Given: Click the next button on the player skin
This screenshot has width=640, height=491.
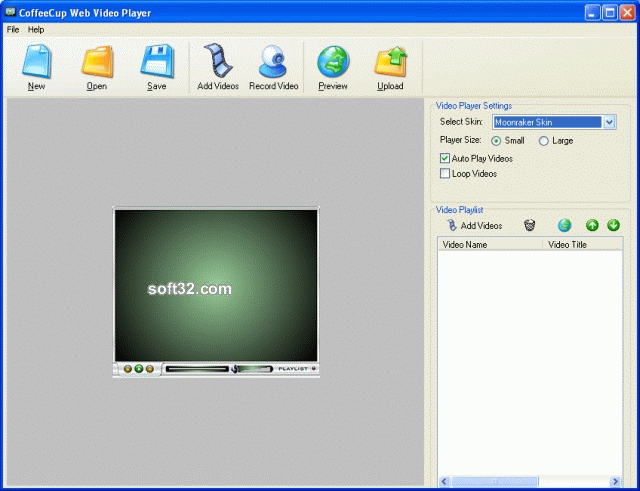Looking at the screenshot, I should 150,369.
